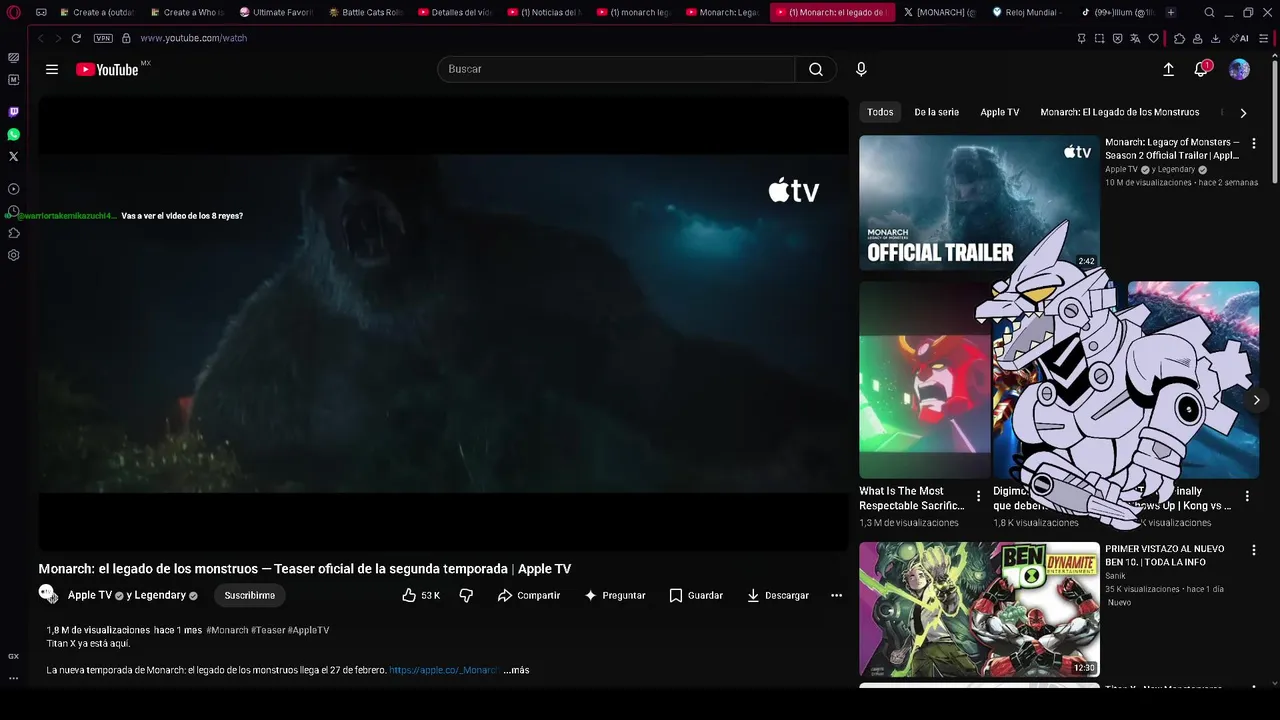Open browser downloads icon

1215,38
